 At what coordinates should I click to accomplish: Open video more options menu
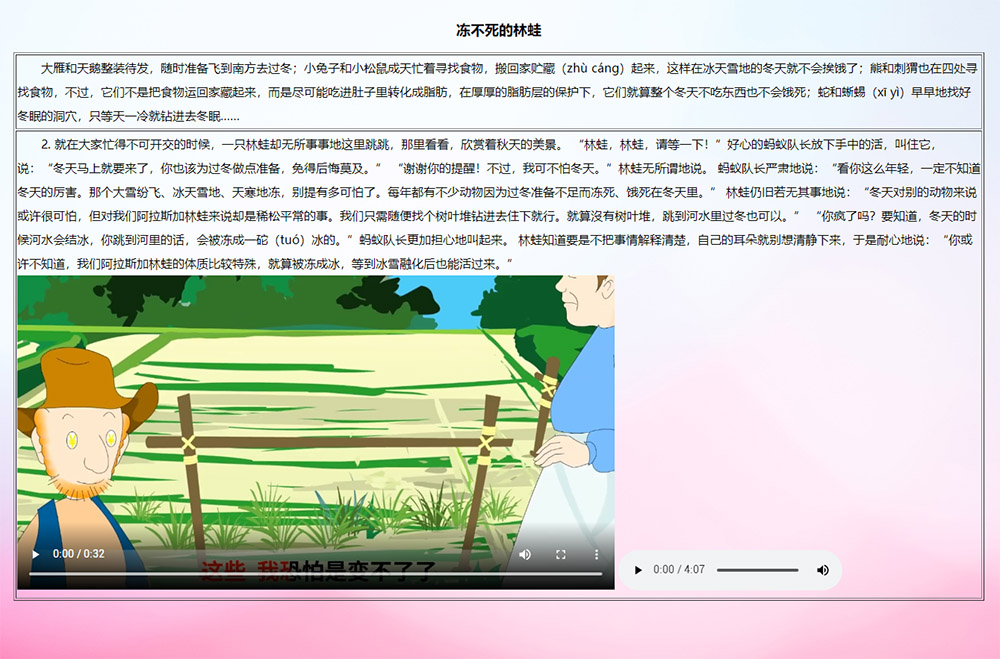tap(596, 554)
